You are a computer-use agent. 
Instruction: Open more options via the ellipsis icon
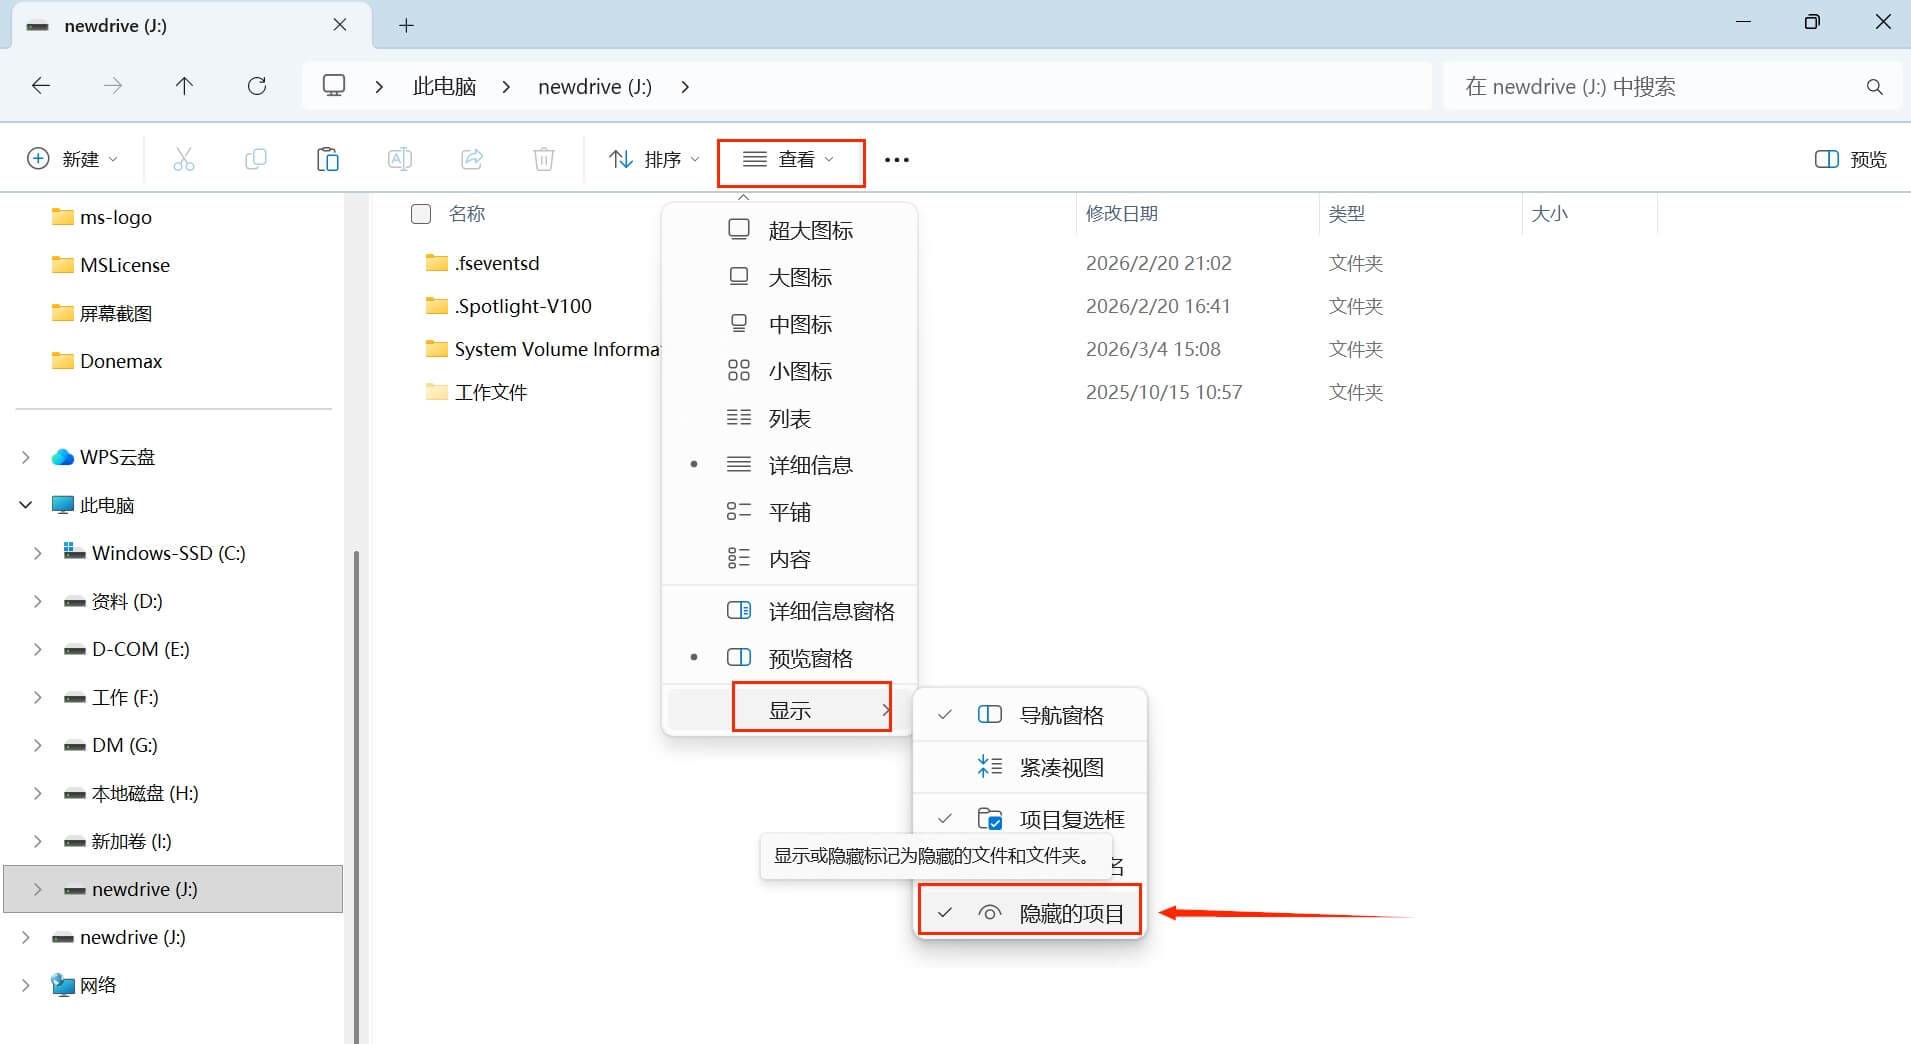click(x=896, y=159)
